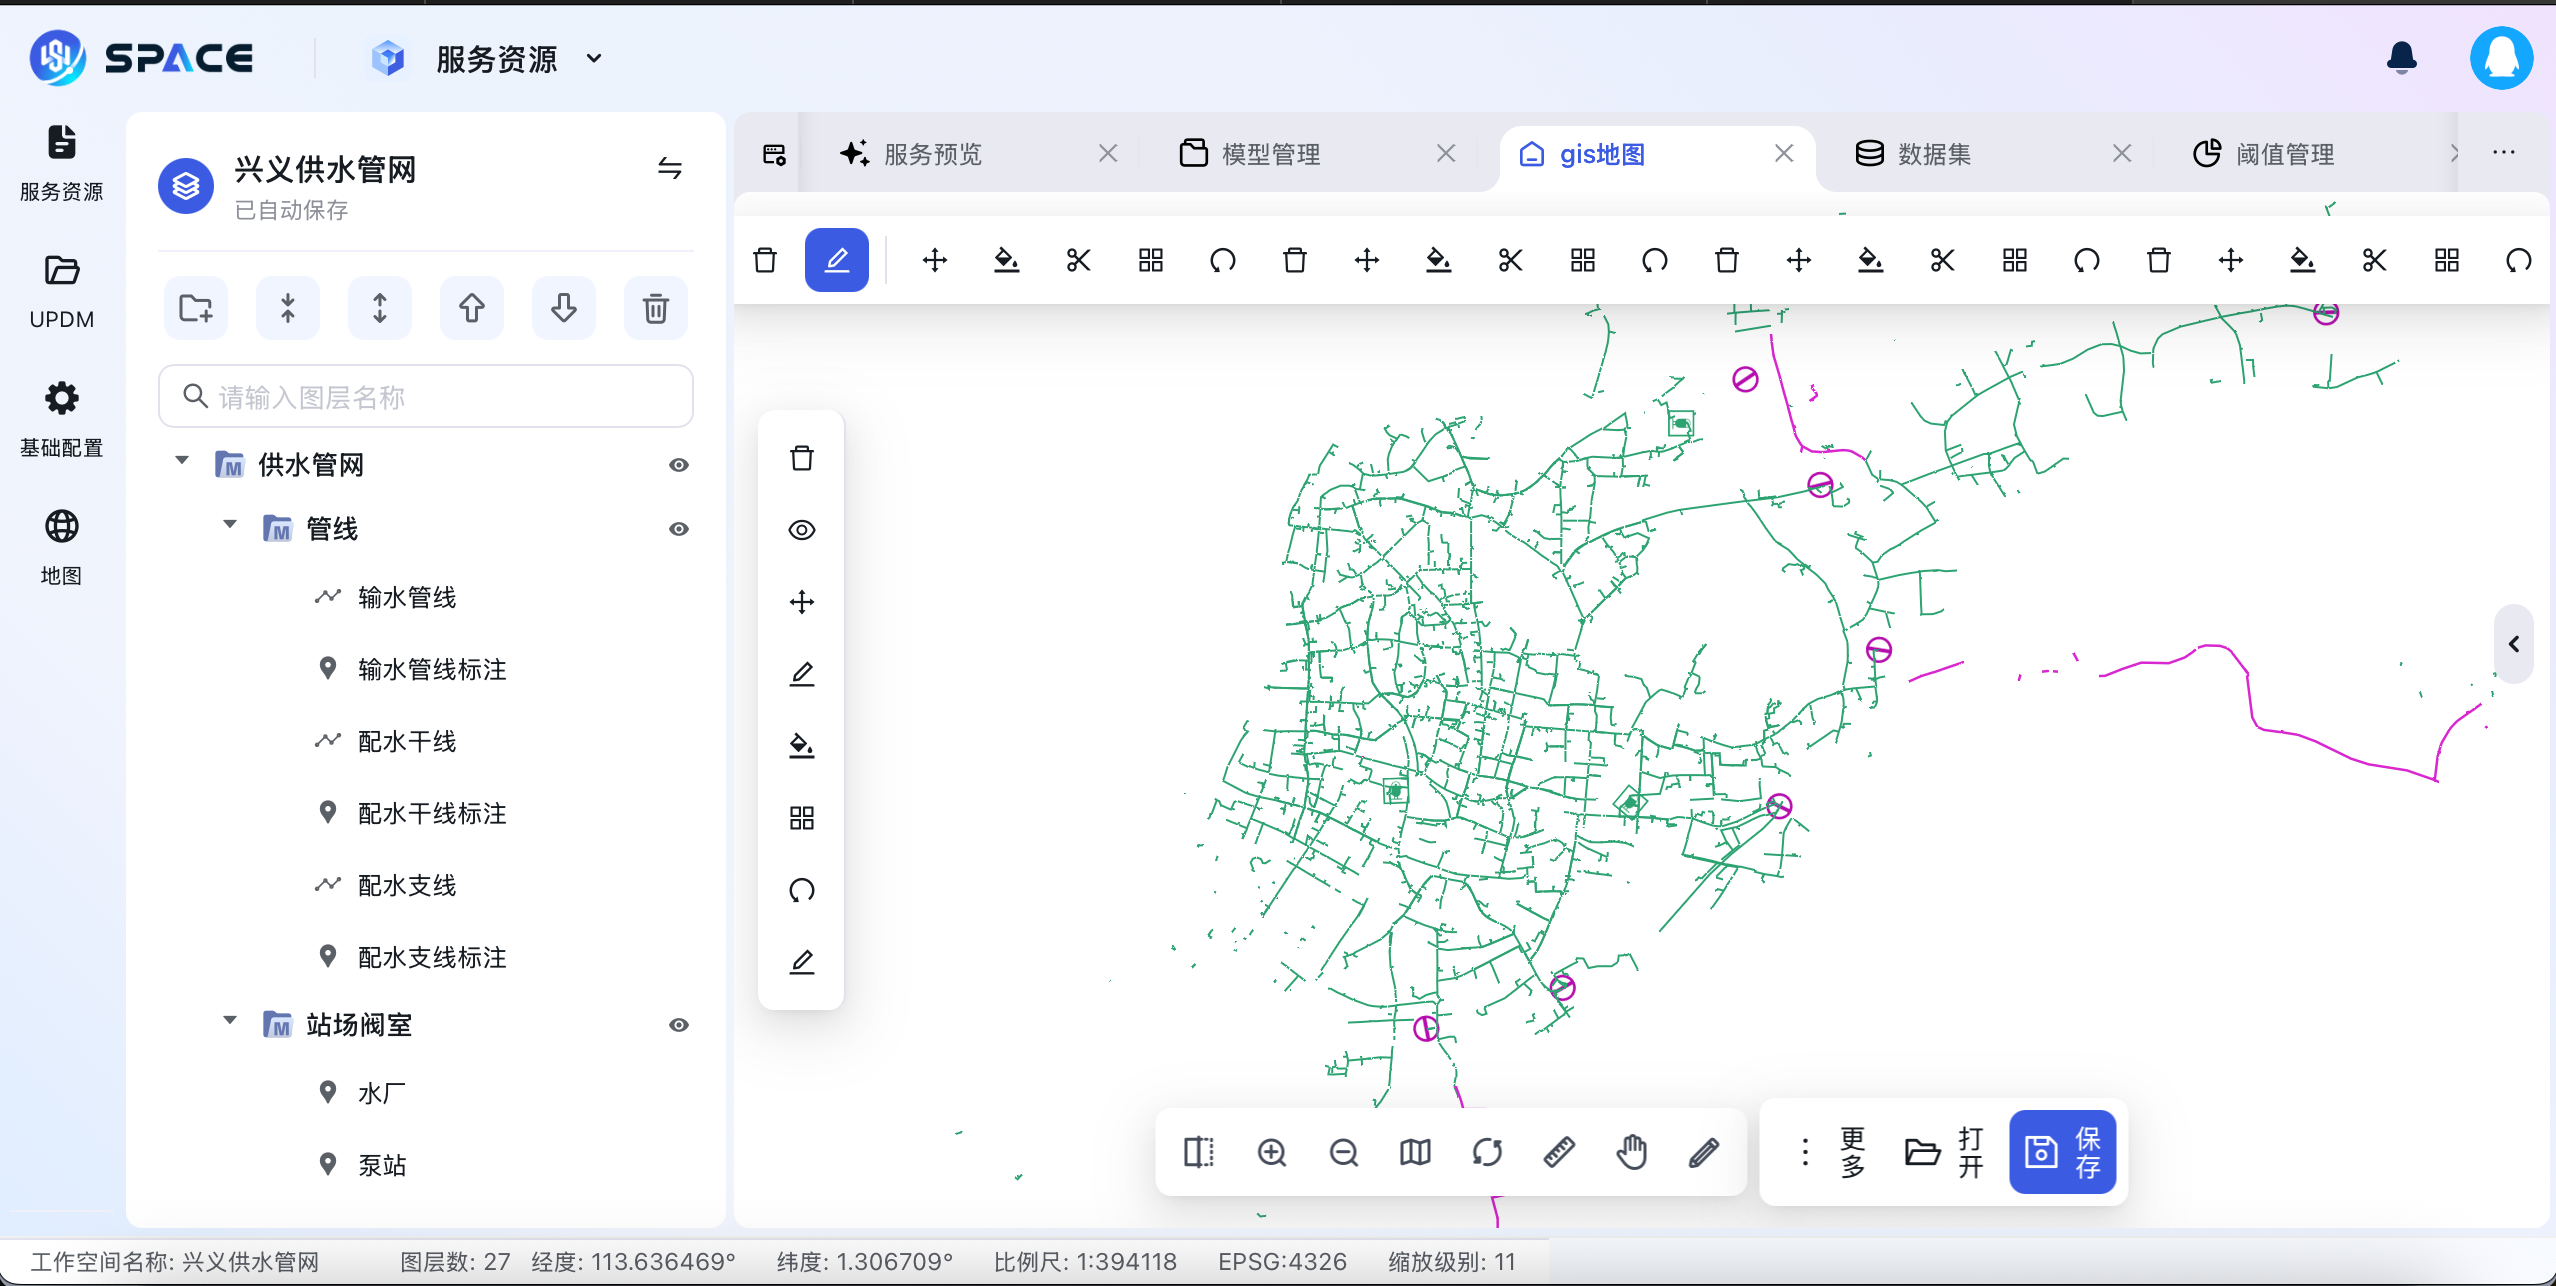
Task: Switch to the 模型管理 tab
Action: 1270,154
